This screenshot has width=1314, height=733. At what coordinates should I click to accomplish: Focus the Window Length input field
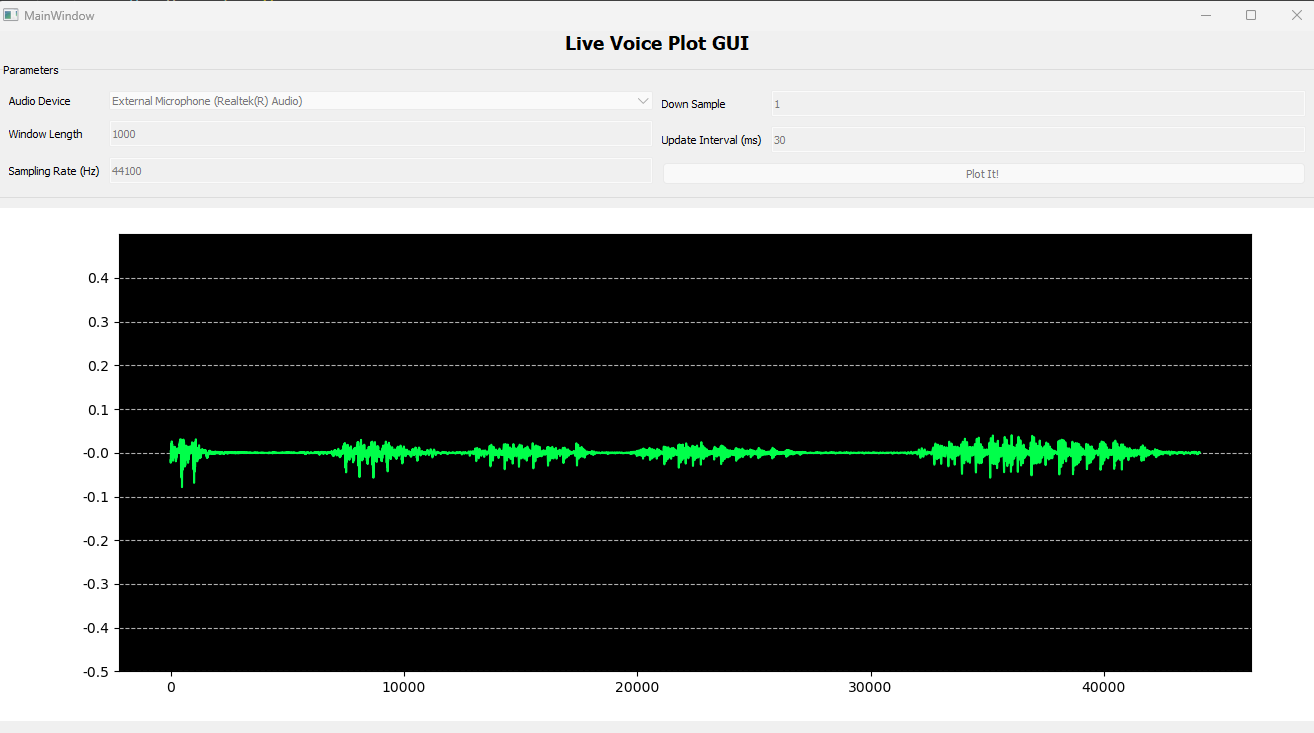point(380,134)
